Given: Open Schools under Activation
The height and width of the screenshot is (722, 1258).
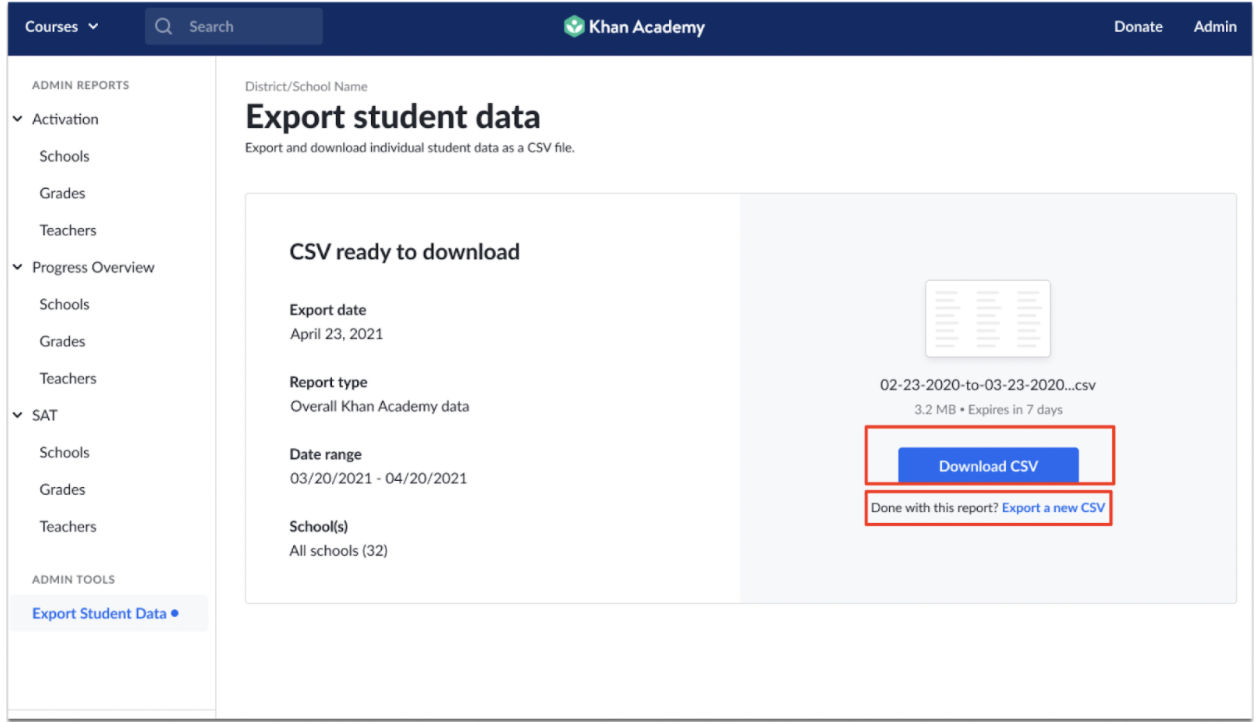Looking at the screenshot, I should [x=64, y=156].
